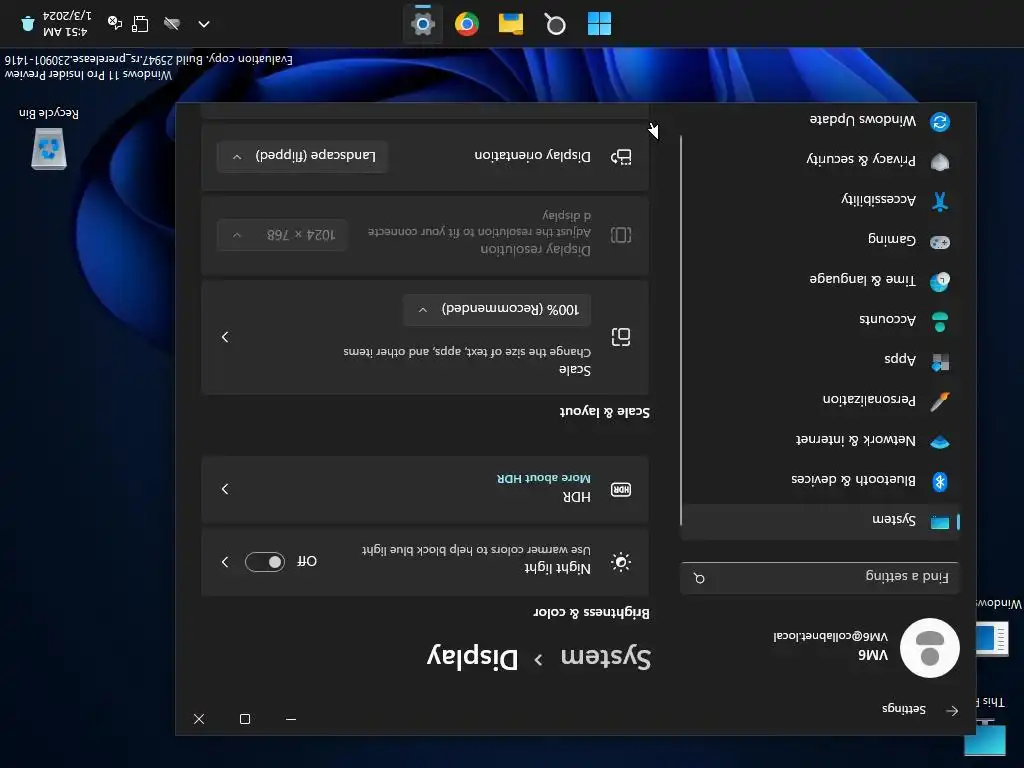The width and height of the screenshot is (1024, 768).
Task: Select Bluetooth & devices in sidebar
Action: pos(820,481)
